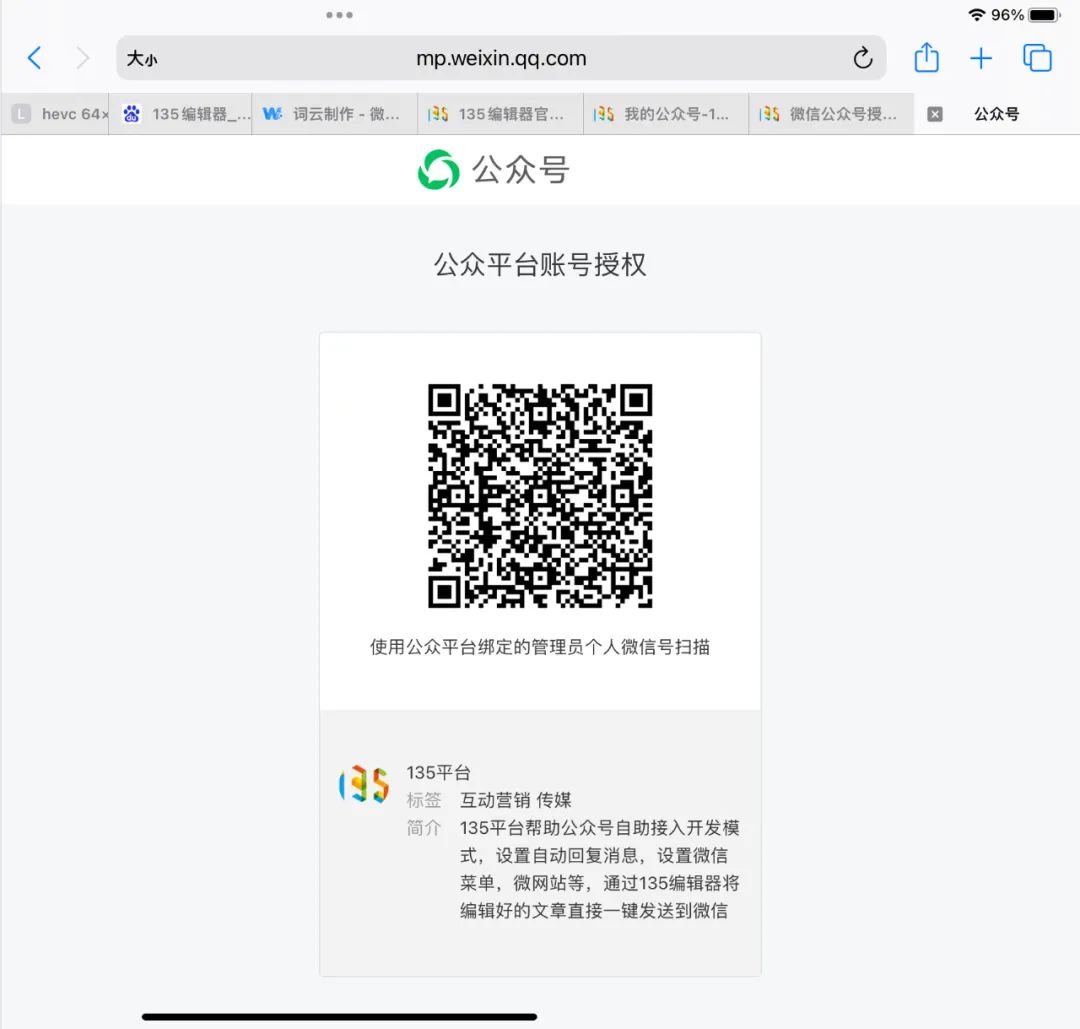
Task: Click the colorful 135 platform logo
Action: (364, 784)
